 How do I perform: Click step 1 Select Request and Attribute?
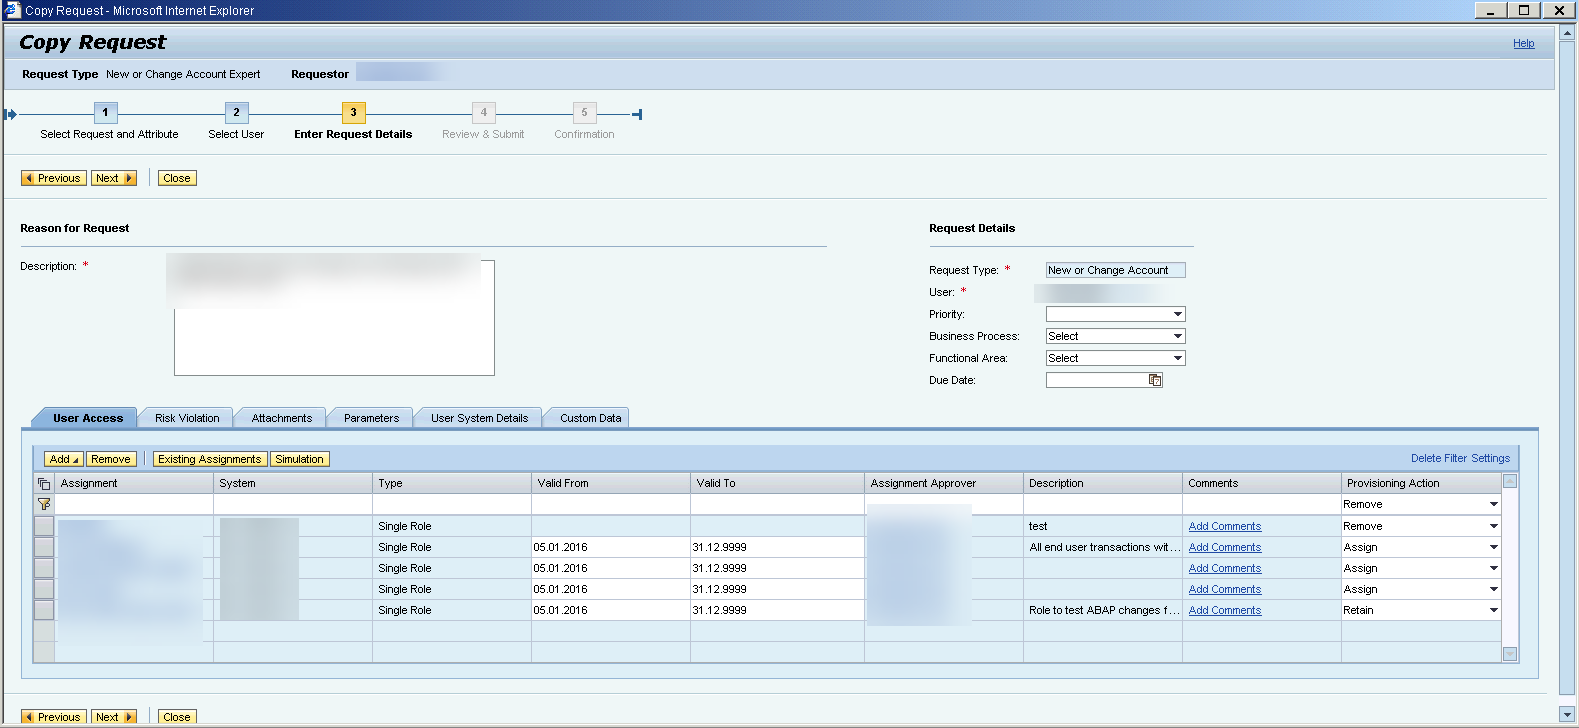(105, 113)
